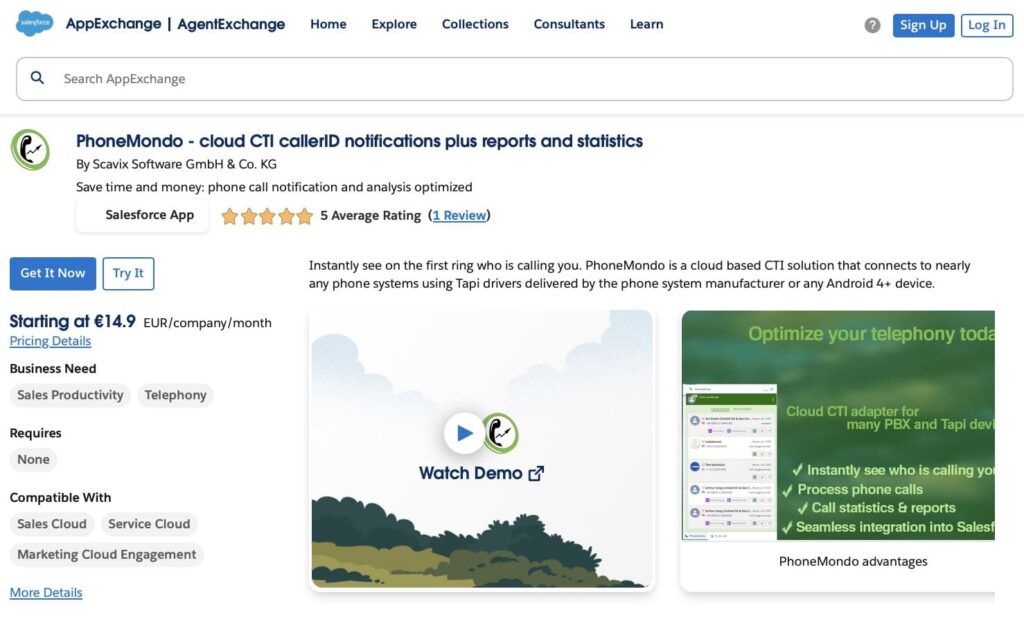Viewport: 1024px width, 635px height.
Task: Click the search magnifier icon
Action: click(x=38, y=78)
